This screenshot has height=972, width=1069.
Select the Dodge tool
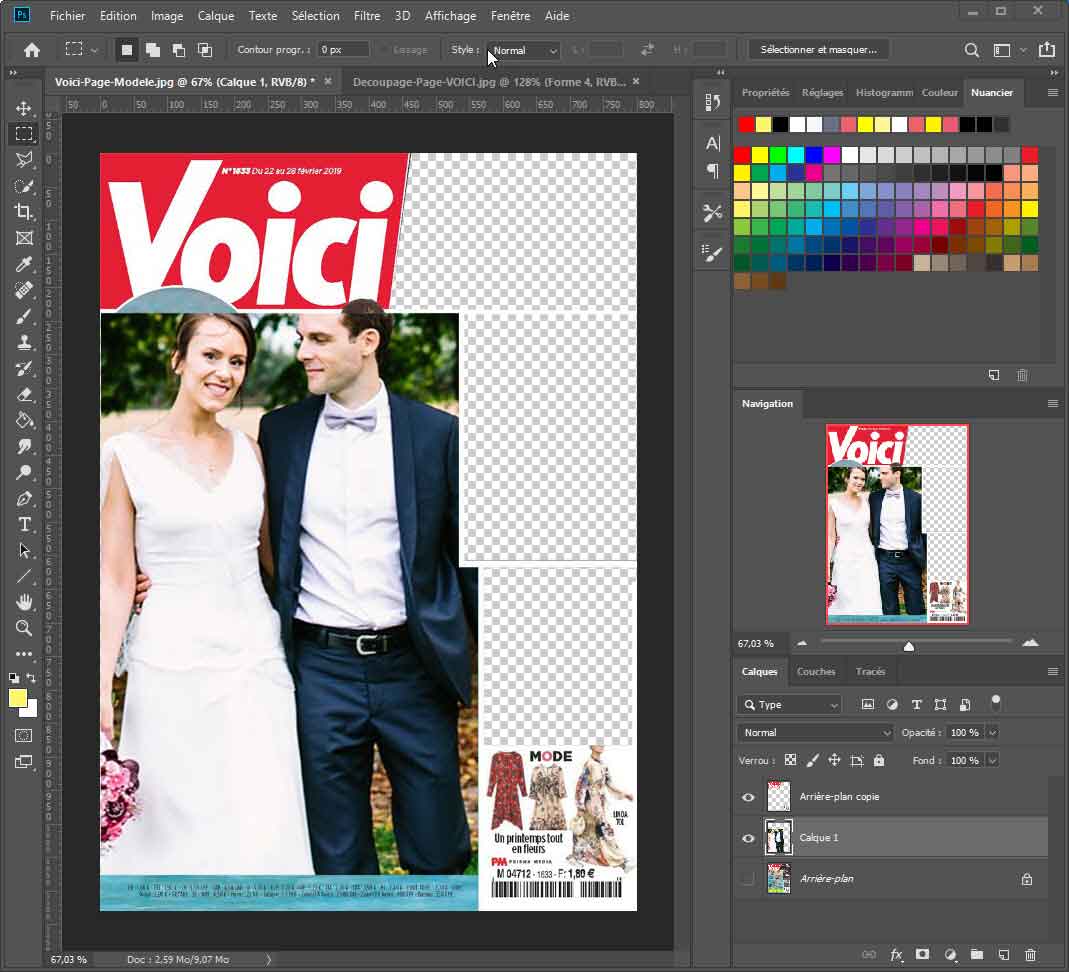(24, 472)
